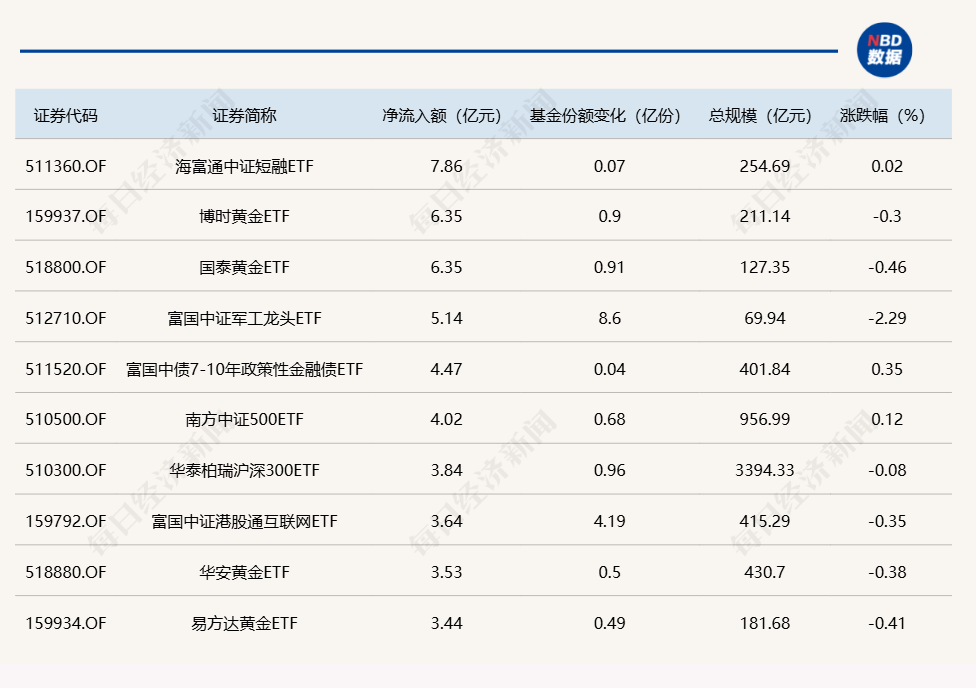Click the NBD数据 logo icon
This screenshot has height=688, width=976.
884,50
